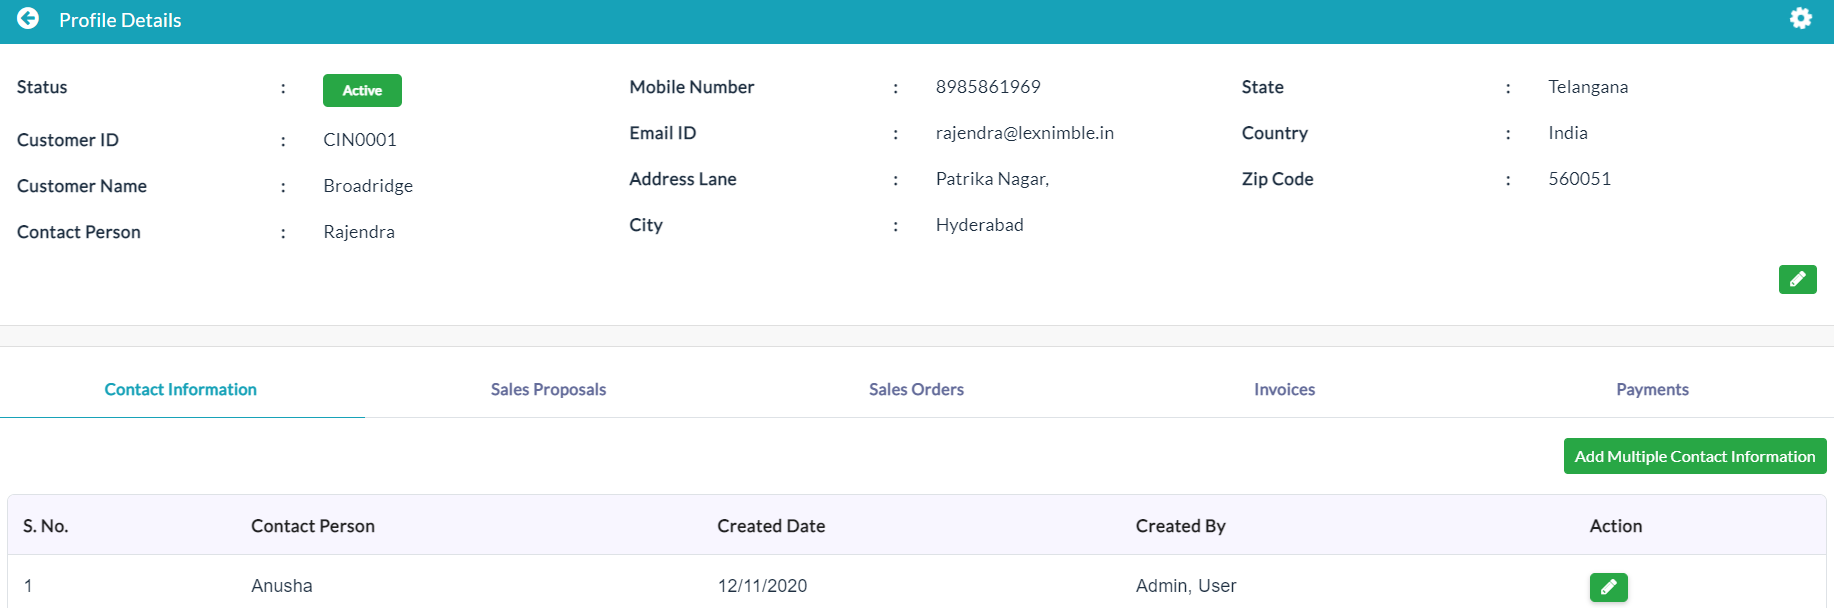
Task: Click mobile number 8985861969
Action: (988, 87)
